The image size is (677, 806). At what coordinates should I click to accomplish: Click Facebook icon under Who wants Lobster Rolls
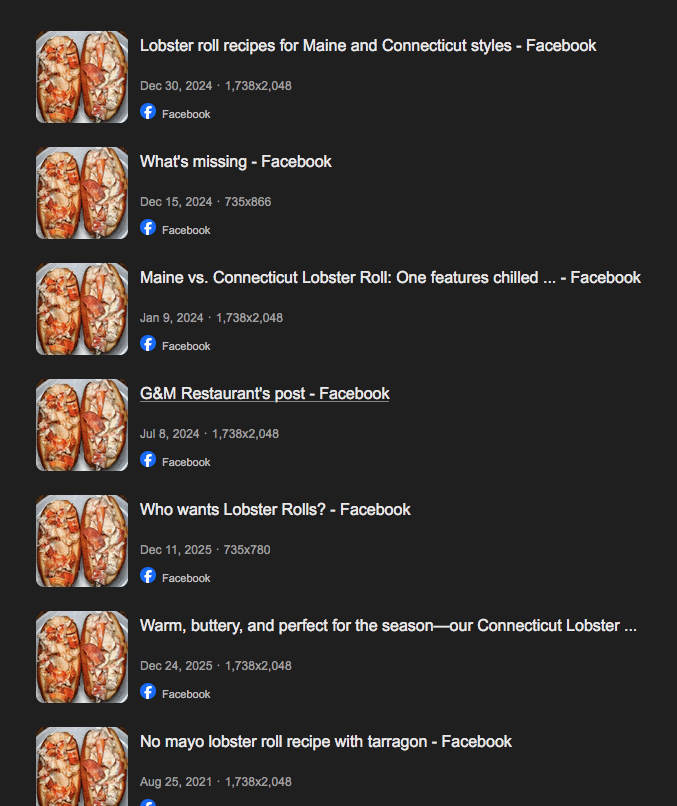(148, 576)
